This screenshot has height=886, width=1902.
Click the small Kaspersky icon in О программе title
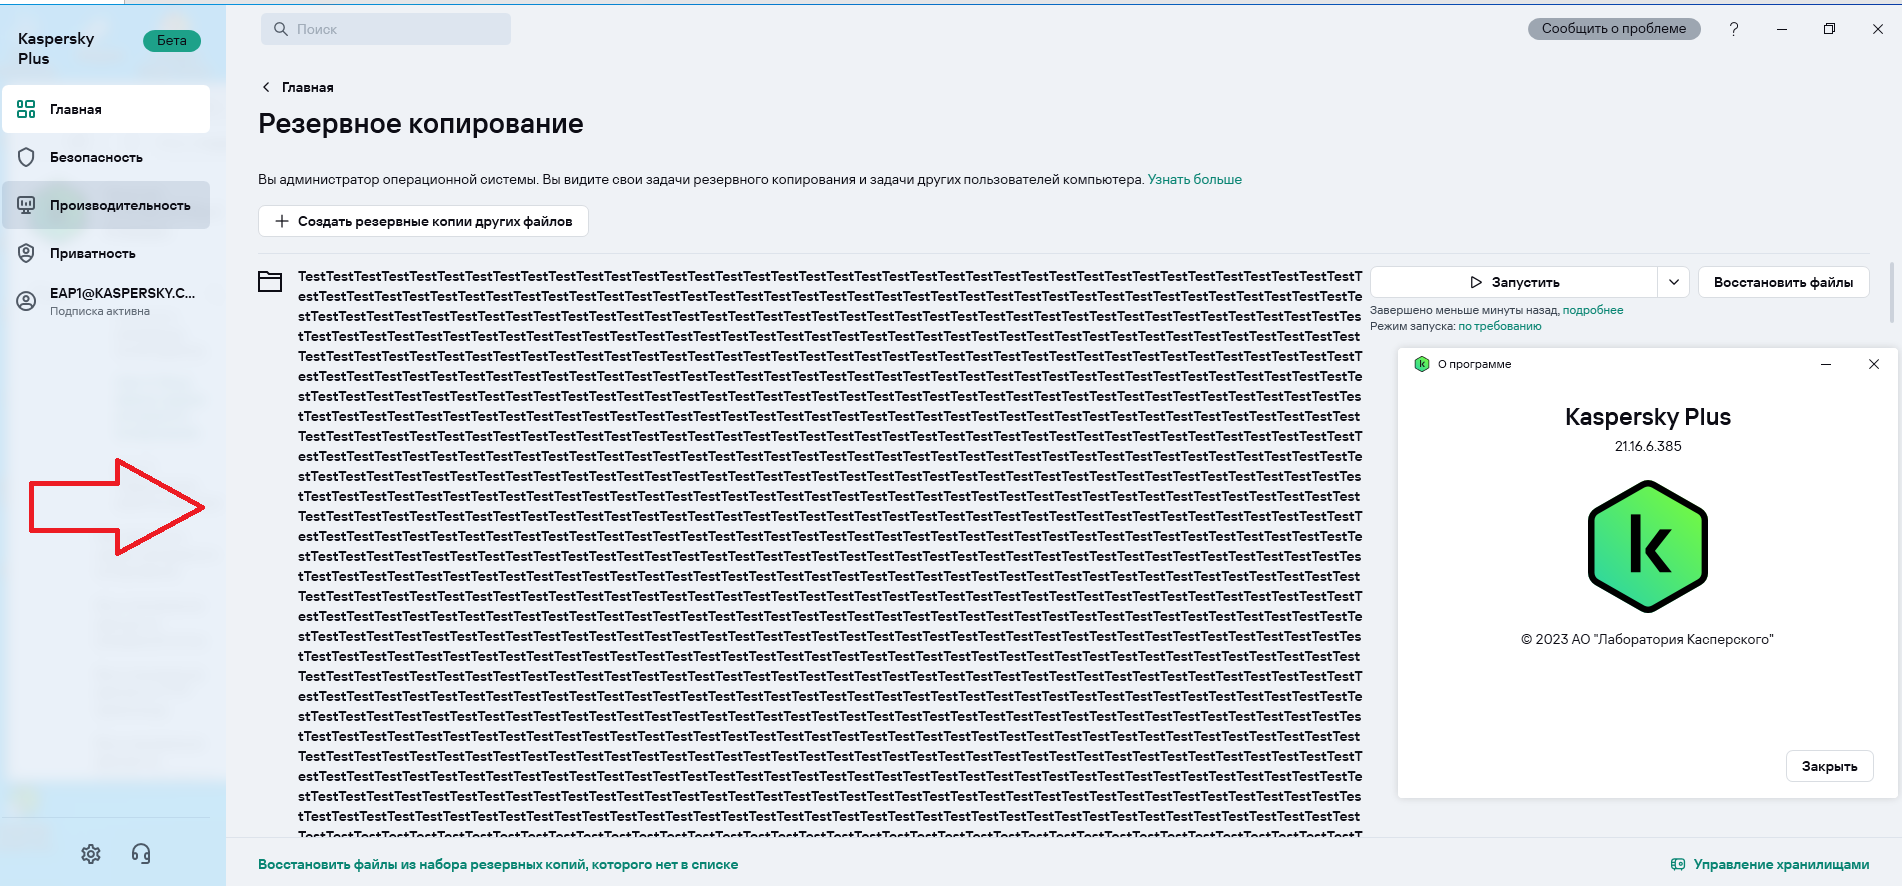[1421, 364]
